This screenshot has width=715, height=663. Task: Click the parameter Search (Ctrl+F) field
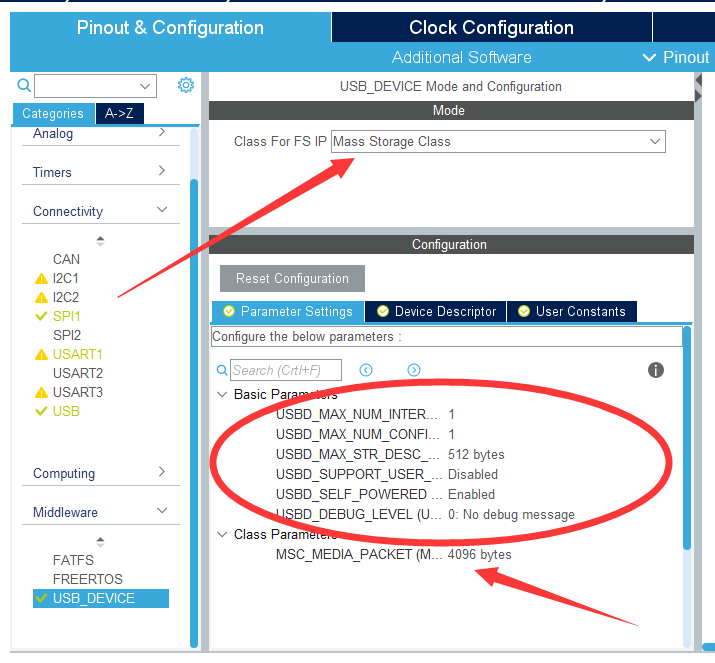pyautogui.click(x=286, y=370)
